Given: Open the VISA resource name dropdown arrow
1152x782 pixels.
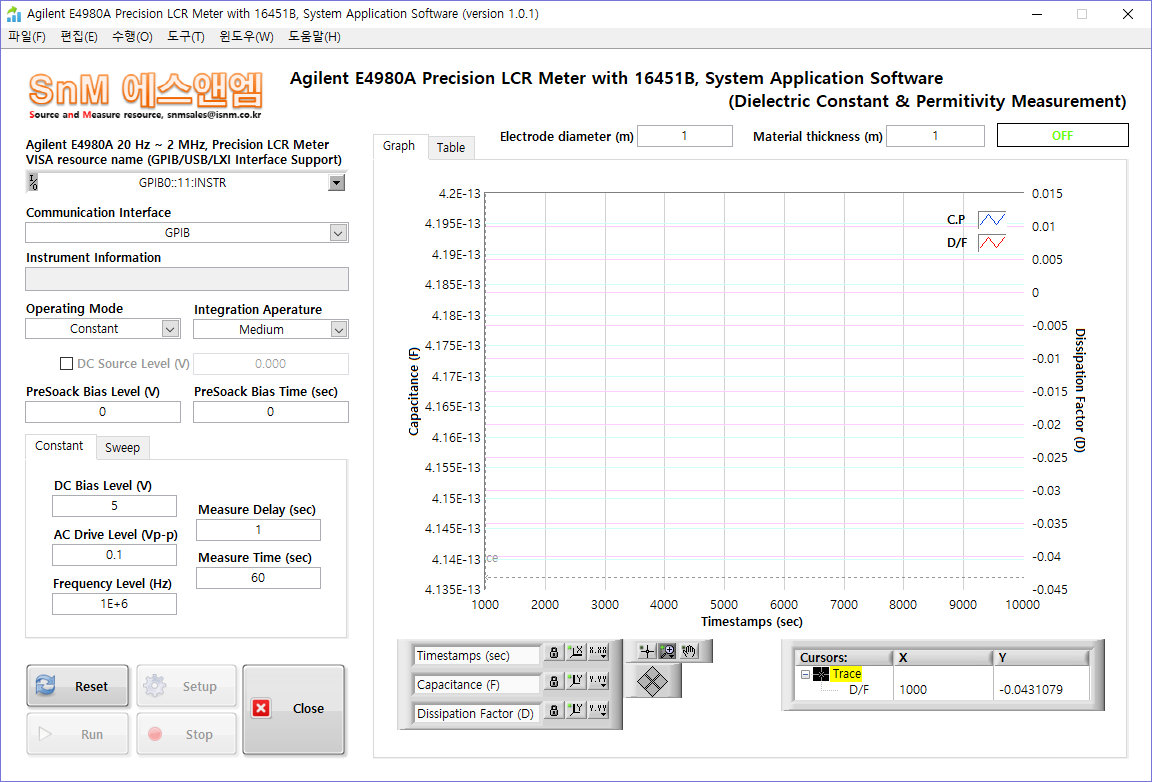Looking at the screenshot, I should (336, 183).
